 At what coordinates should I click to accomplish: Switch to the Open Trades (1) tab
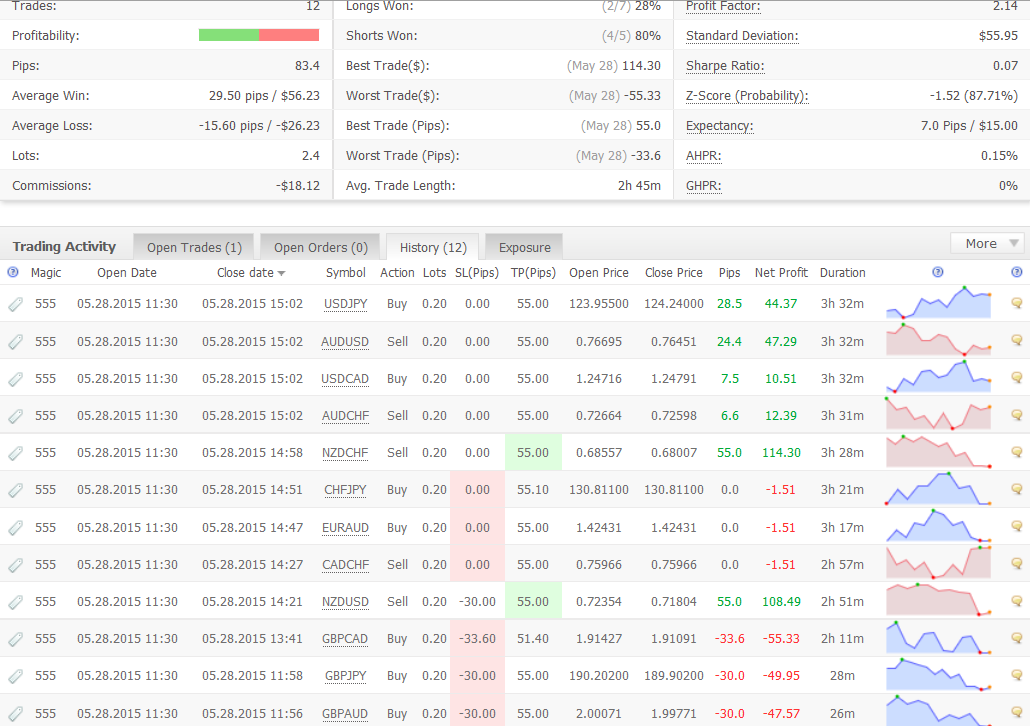194,248
